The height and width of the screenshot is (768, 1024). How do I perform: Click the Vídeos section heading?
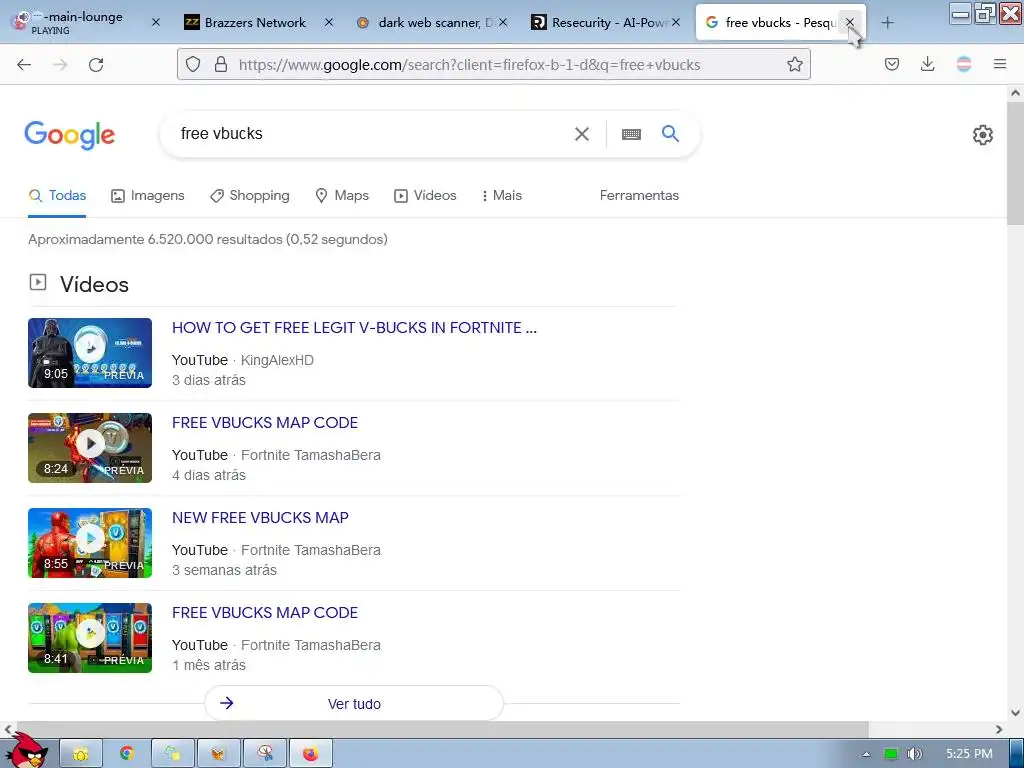tap(94, 285)
